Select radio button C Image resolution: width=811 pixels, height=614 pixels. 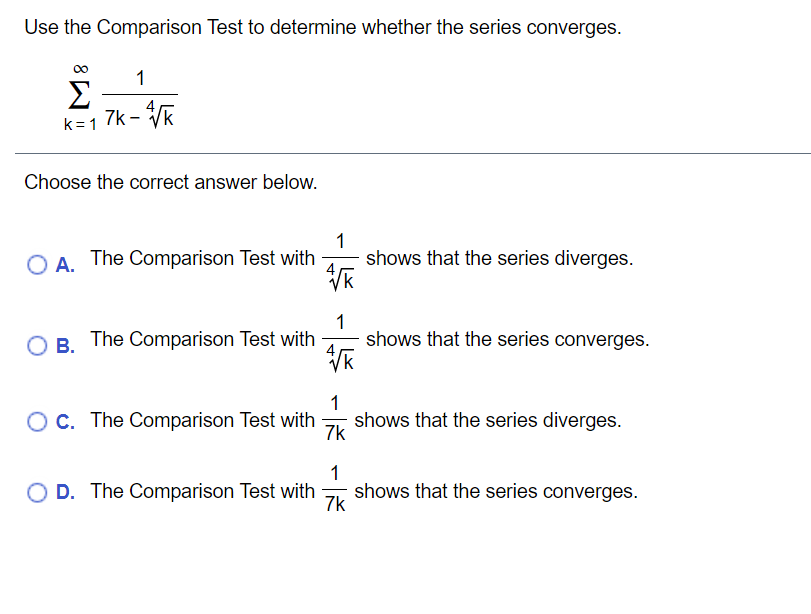[x=38, y=420]
